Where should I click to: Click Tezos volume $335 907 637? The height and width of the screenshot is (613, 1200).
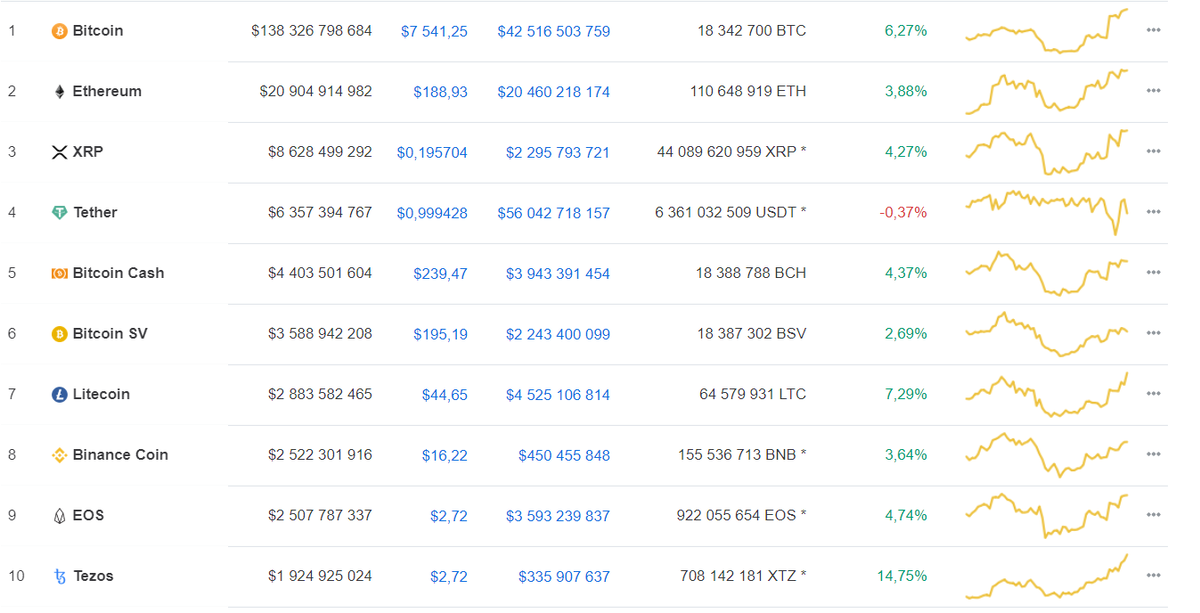tap(564, 577)
